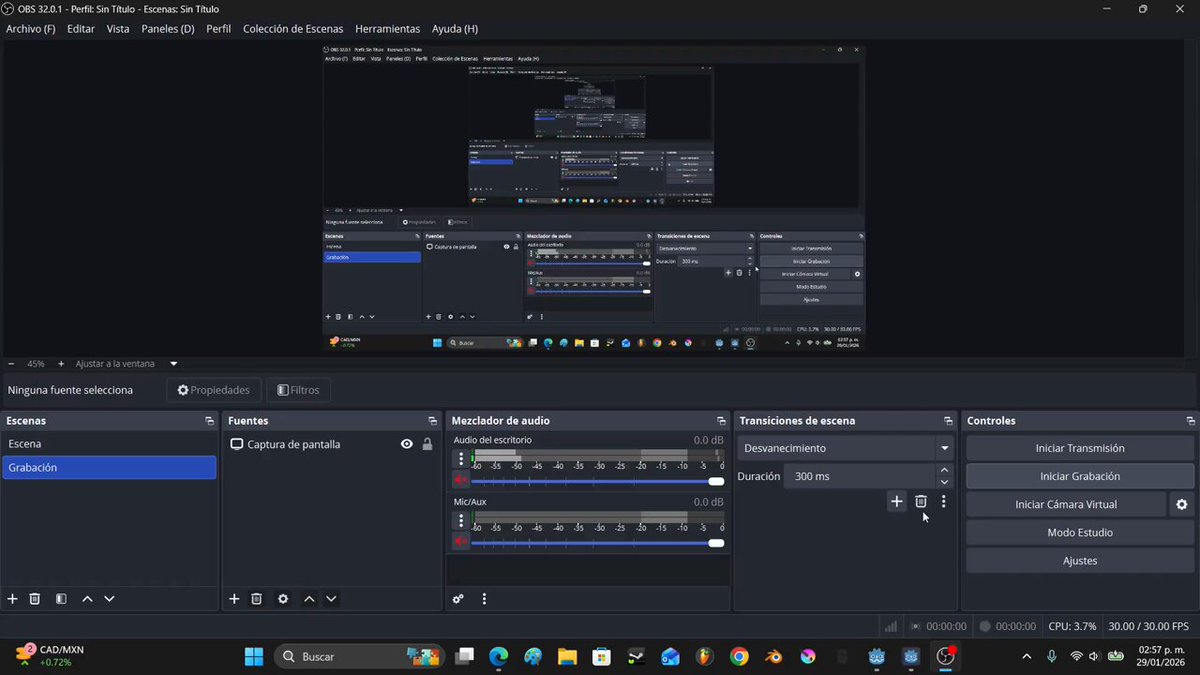The height and width of the screenshot is (675, 1200).
Task: Add a new scene with plus icon
Action: [13, 599]
